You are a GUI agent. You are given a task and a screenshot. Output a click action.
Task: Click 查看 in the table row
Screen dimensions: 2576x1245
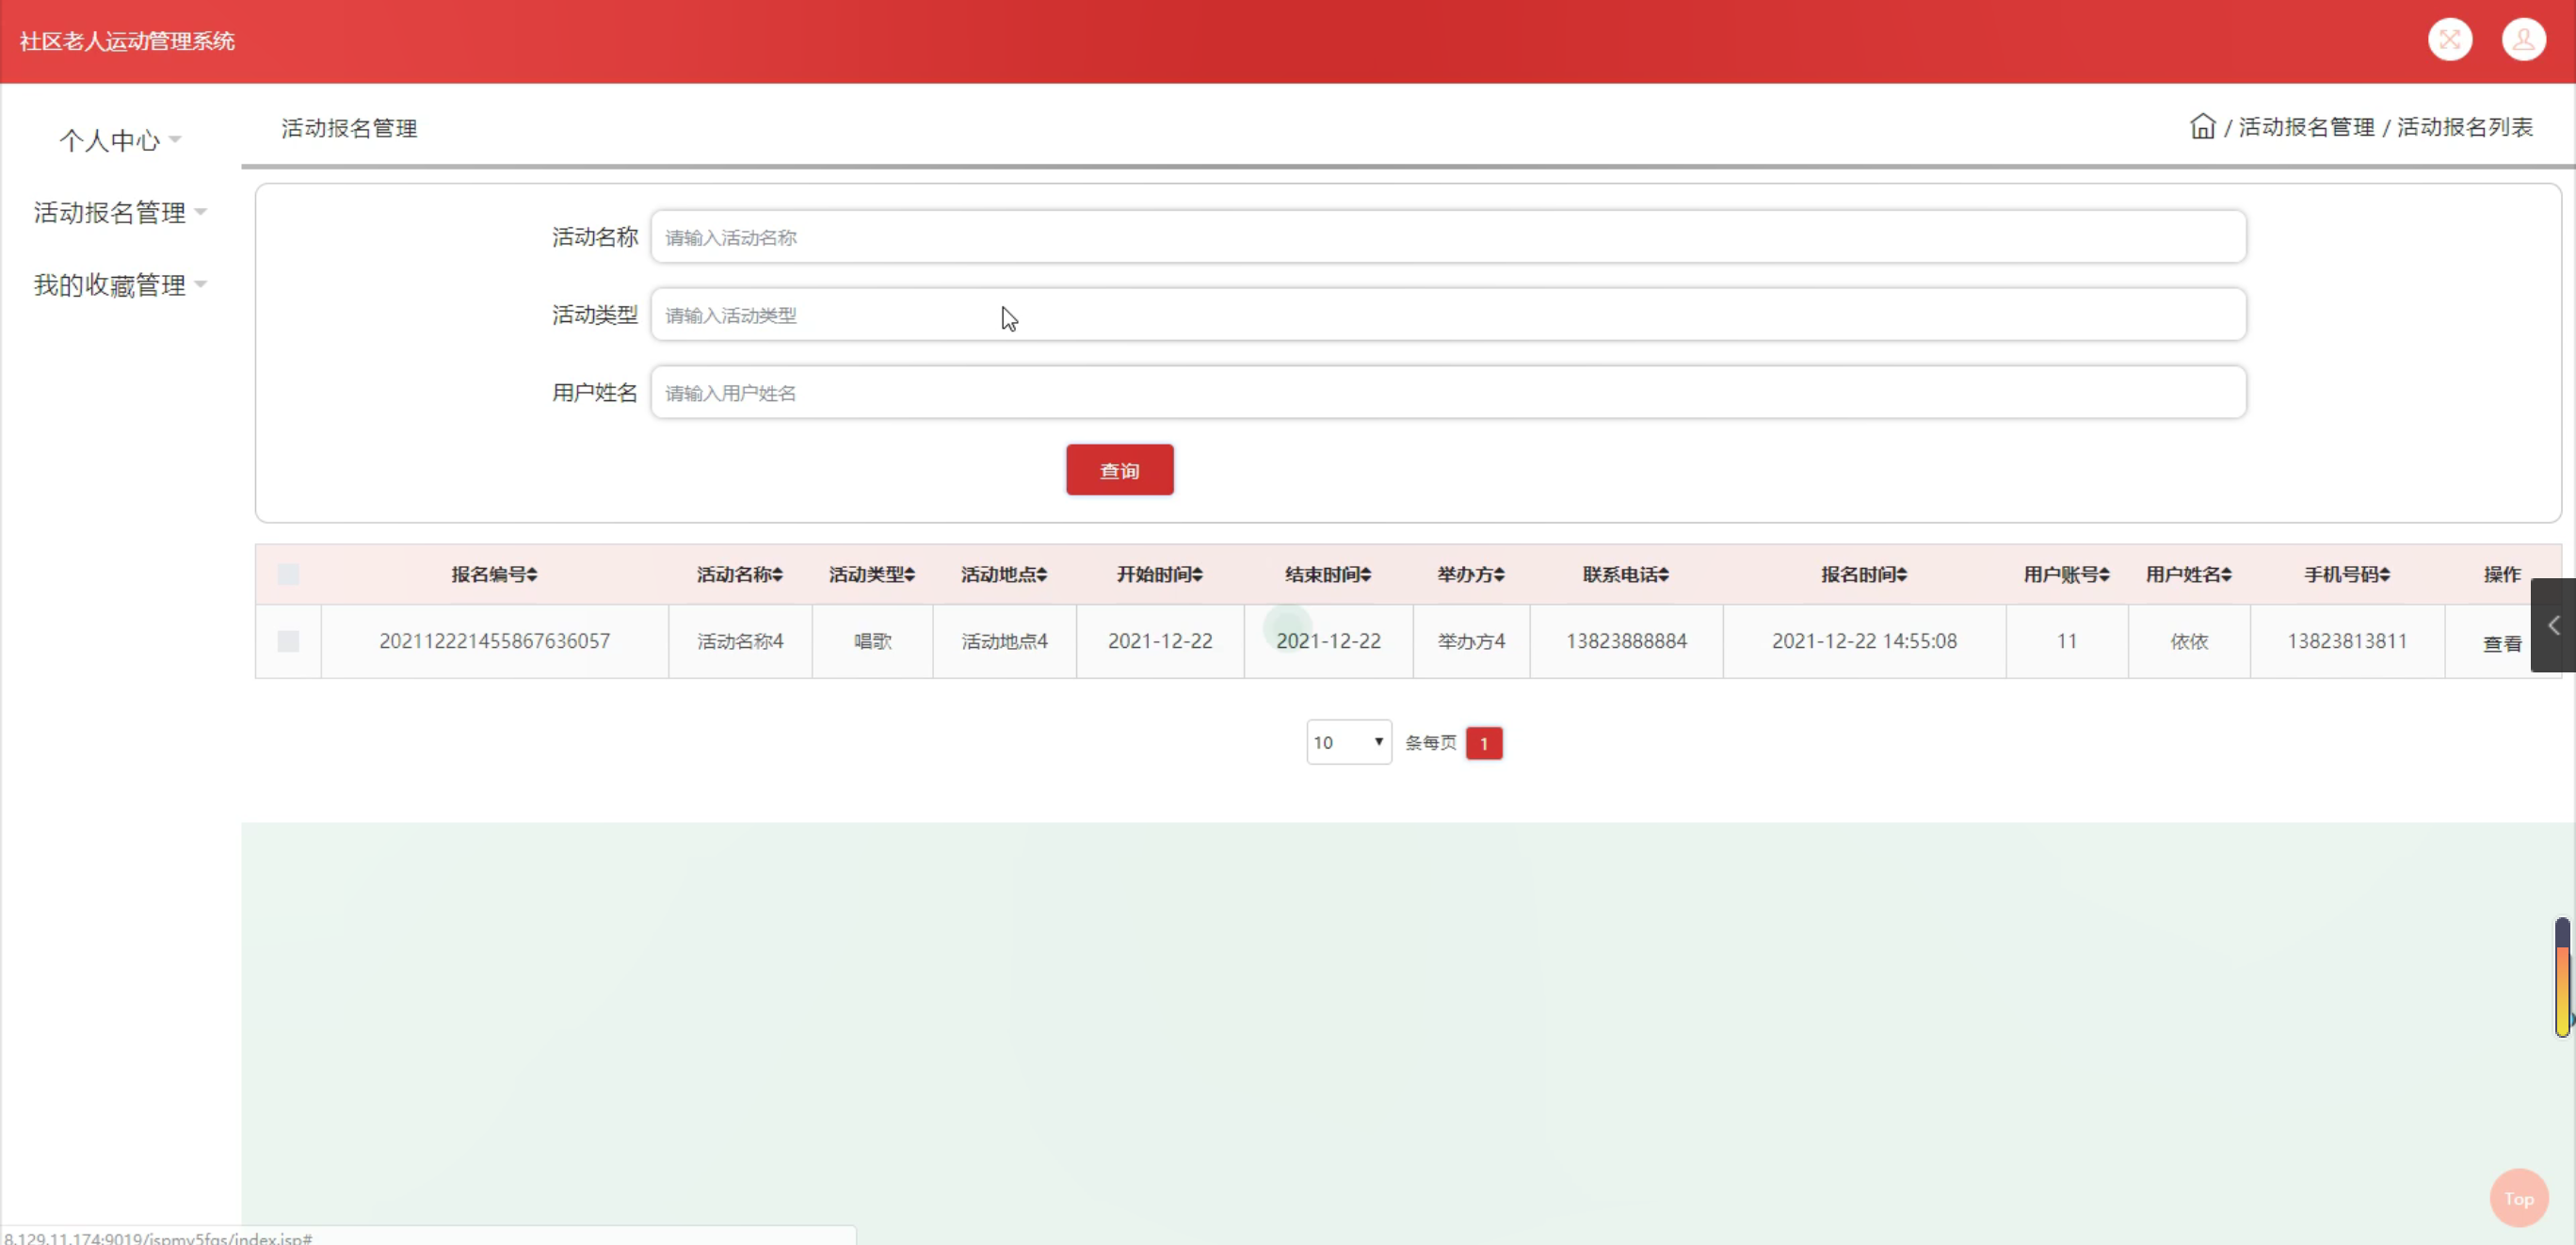(x=2501, y=644)
